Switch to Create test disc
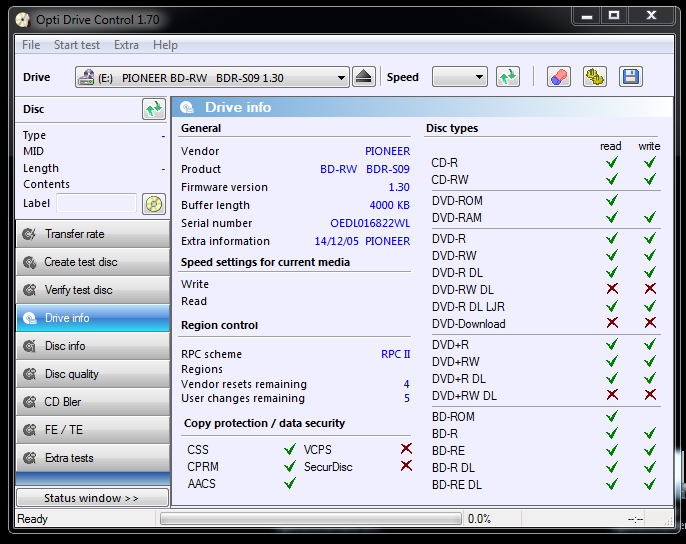The width and height of the screenshot is (686, 544). click(x=93, y=262)
